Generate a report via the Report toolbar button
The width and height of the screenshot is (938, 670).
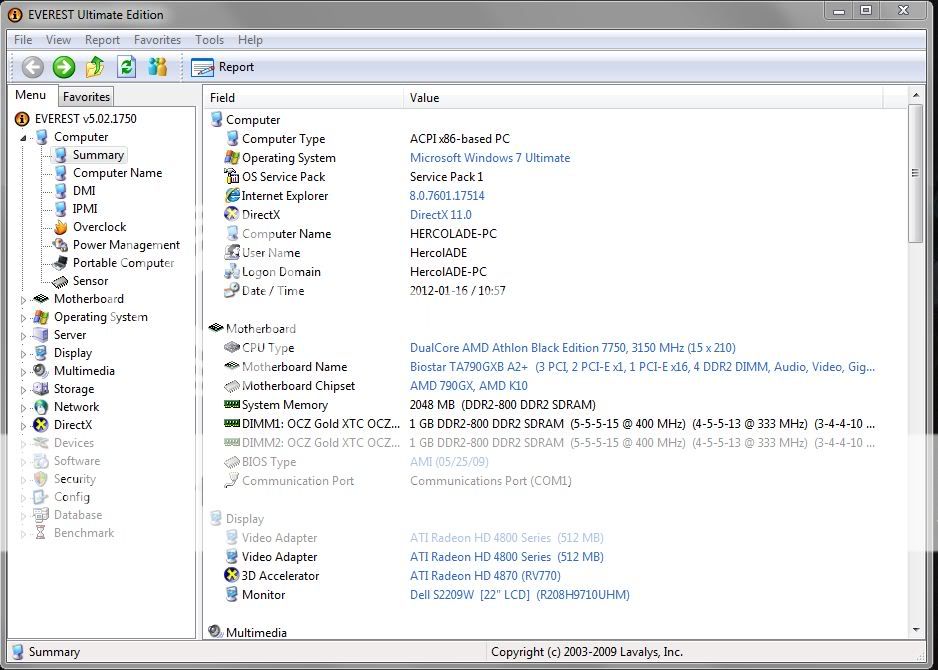[x=223, y=67]
